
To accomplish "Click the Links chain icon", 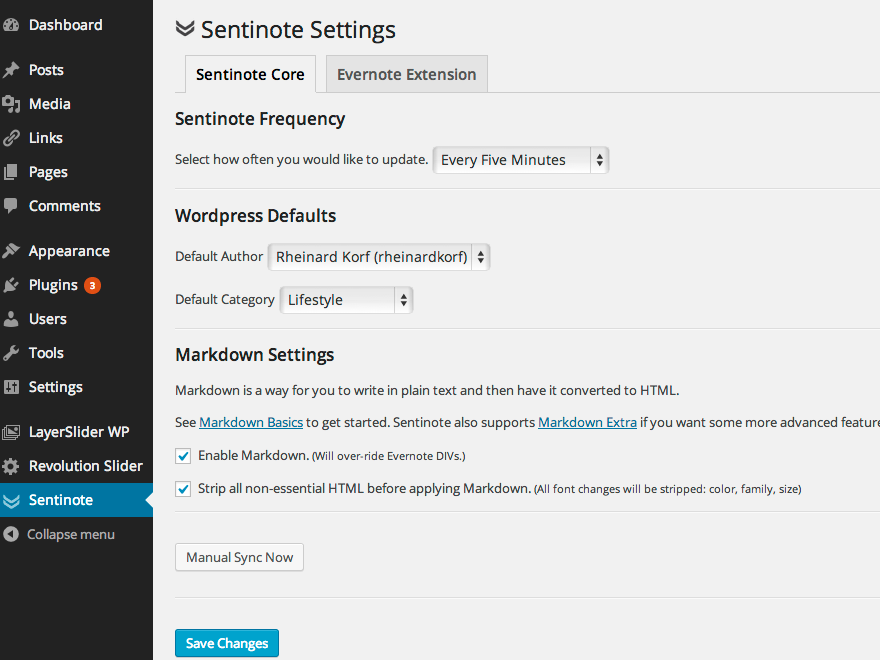I will (11, 138).
